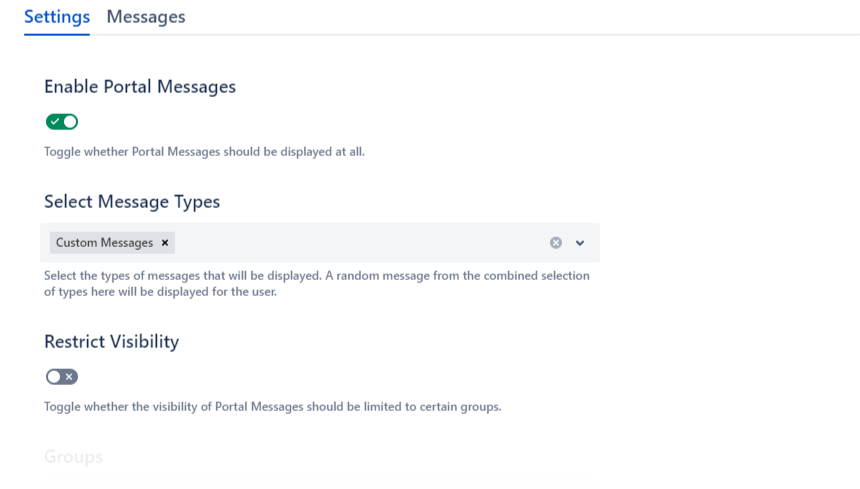
Task: Click the Portal Messages toggle description text
Action: click(x=204, y=152)
